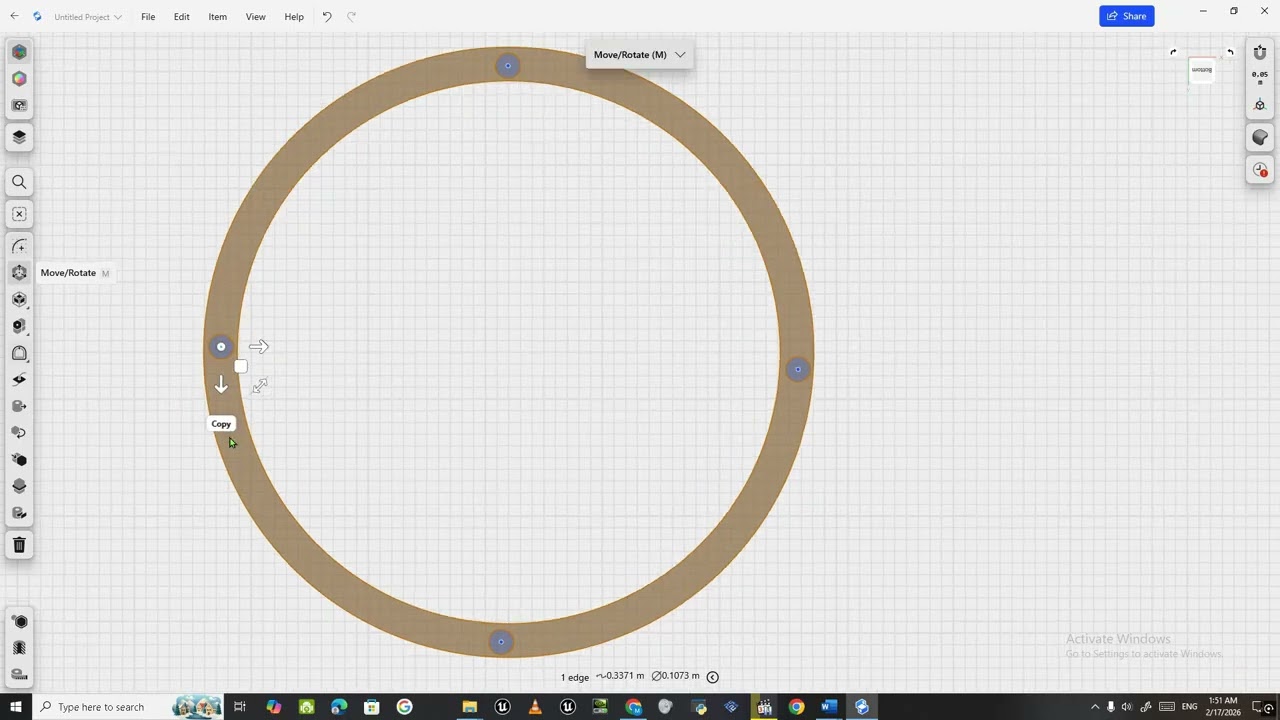This screenshot has height=720, width=1280.
Task: Click the Copy badge near the gizmo
Action: coord(221,424)
